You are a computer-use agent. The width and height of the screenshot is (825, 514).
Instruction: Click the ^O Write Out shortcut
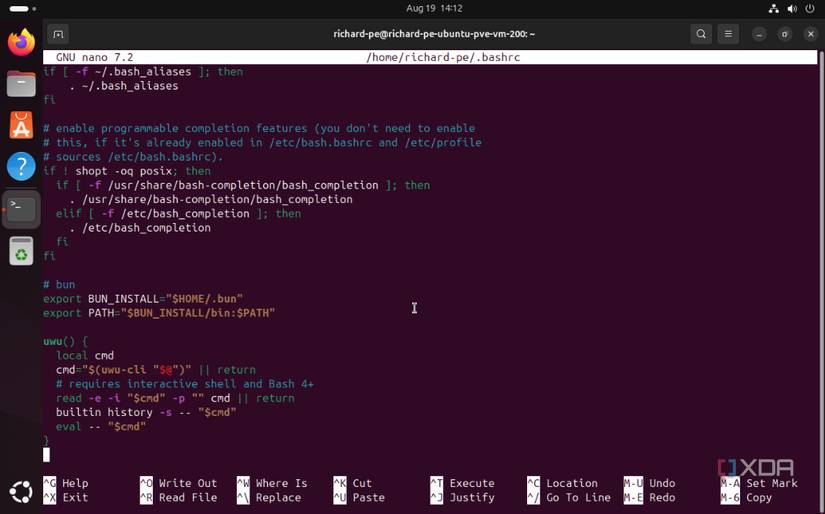178,483
